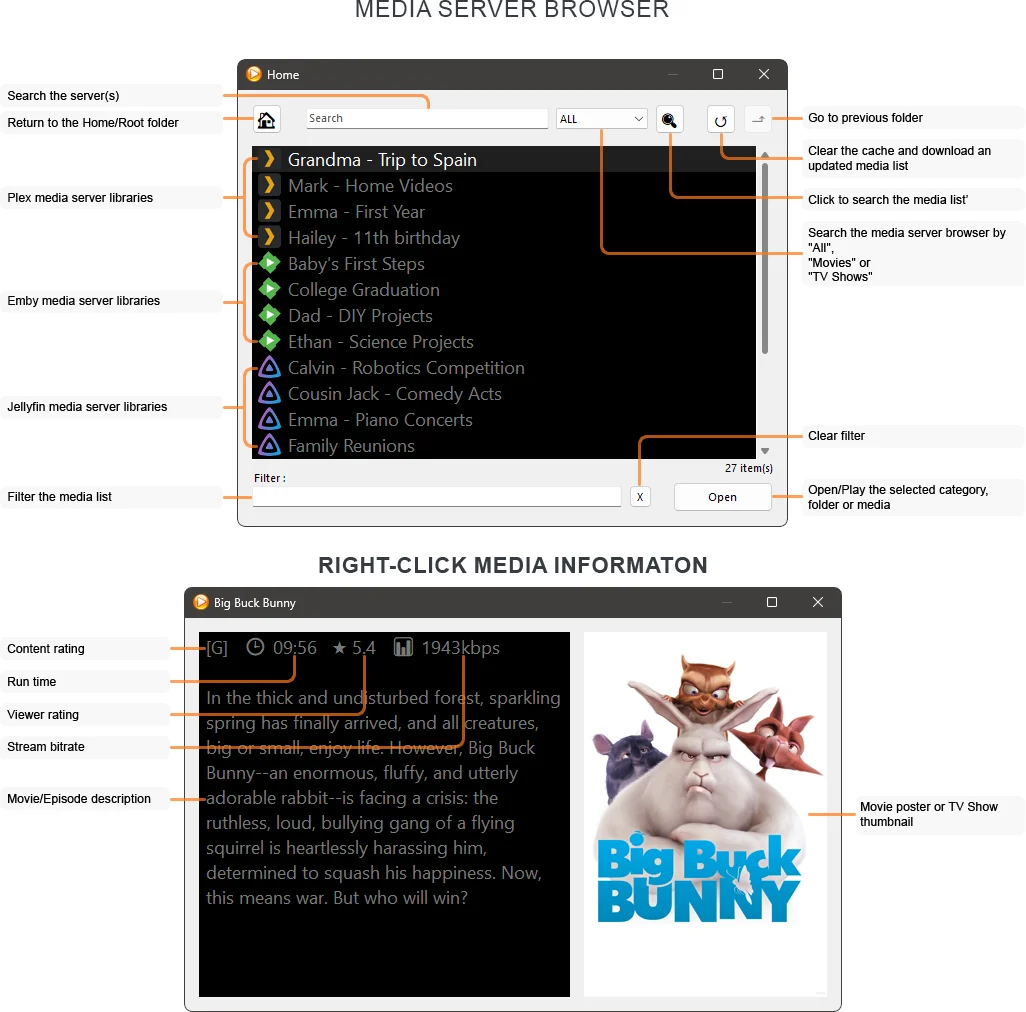Close the Big Buck Bunny window

[818, 602]
